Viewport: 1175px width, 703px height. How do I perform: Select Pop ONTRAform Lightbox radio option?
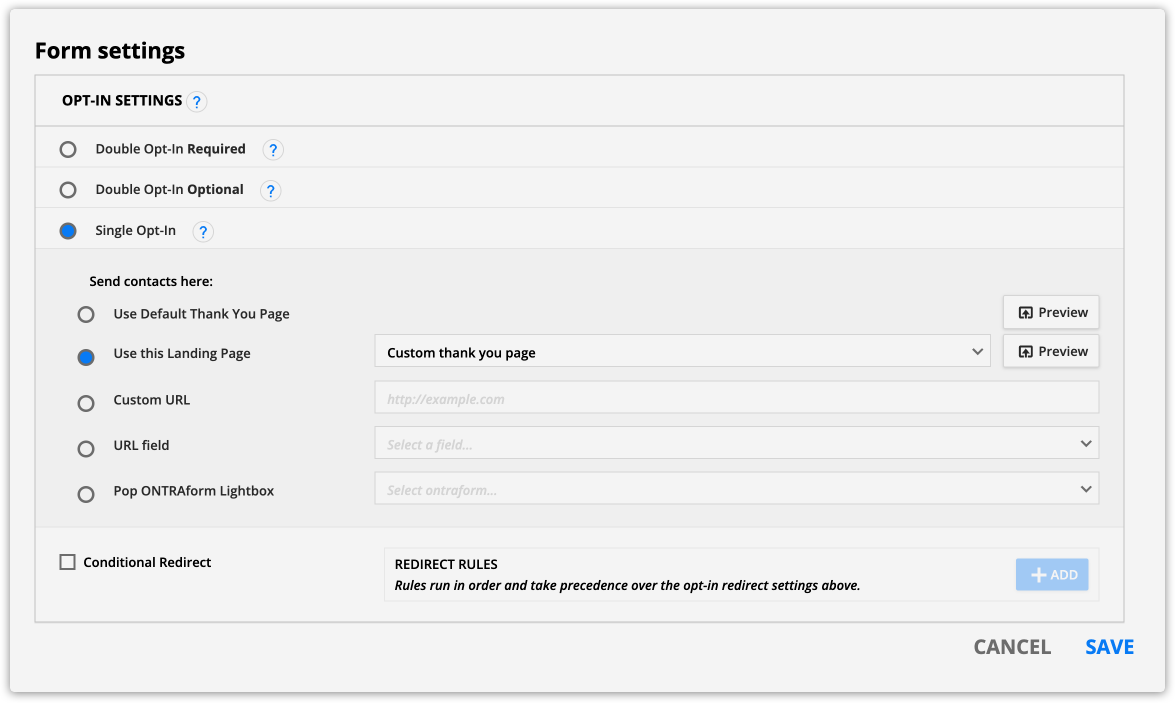86,494
